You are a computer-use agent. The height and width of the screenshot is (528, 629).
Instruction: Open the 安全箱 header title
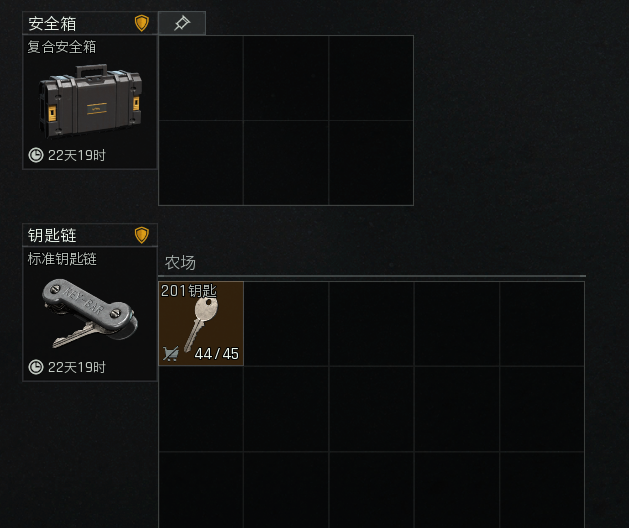[52, 24]
